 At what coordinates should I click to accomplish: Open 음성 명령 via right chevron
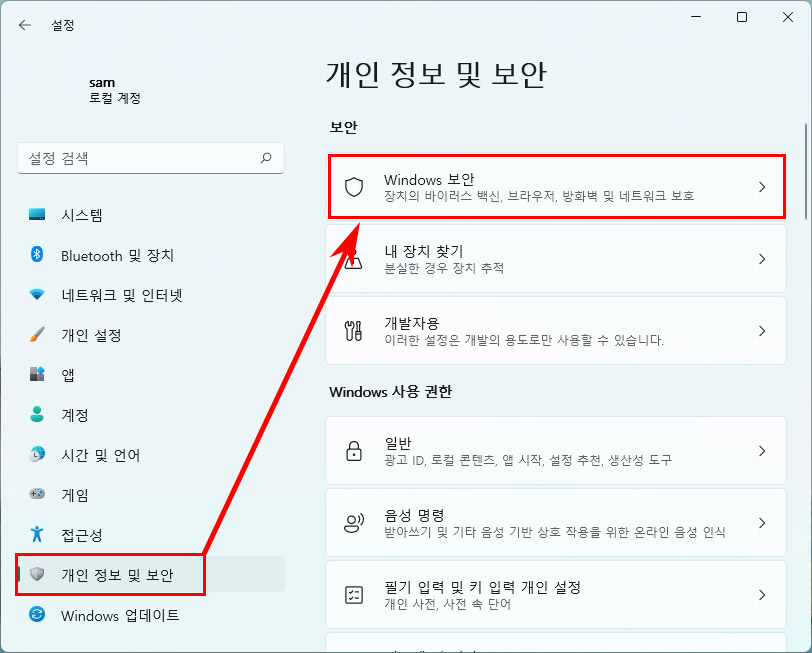[x=762, y=523]
